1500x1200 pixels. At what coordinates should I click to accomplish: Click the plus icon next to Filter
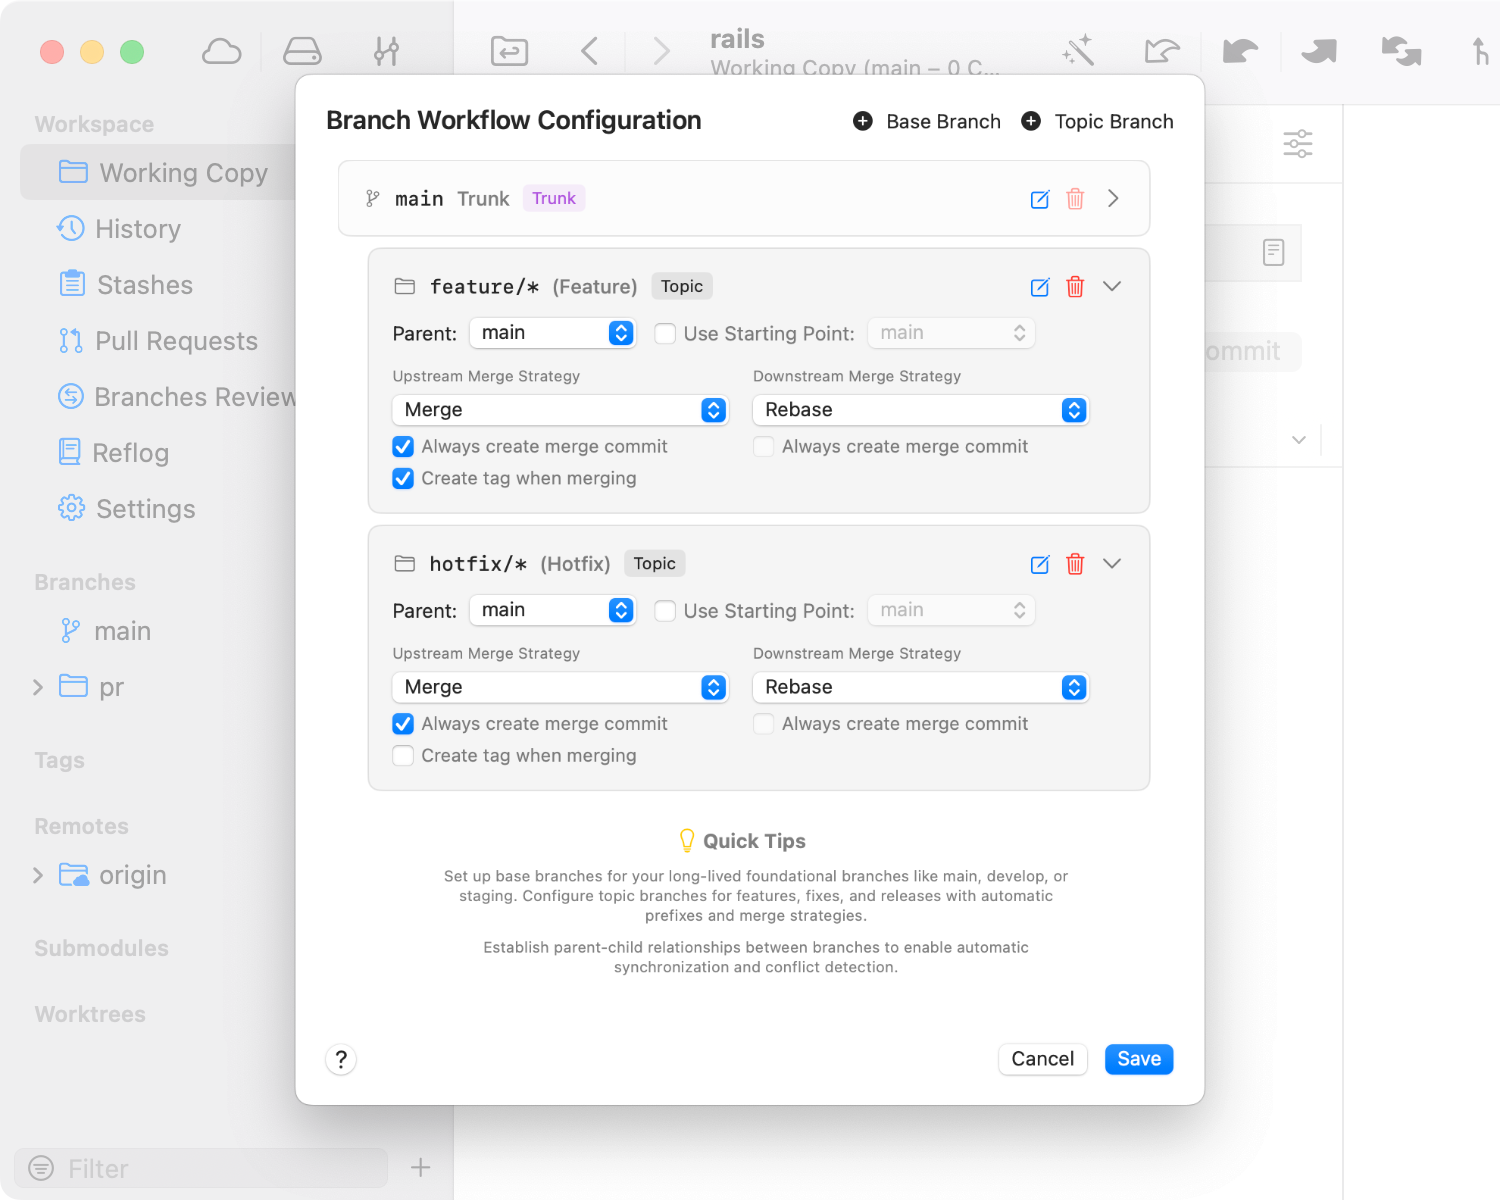421,1167
